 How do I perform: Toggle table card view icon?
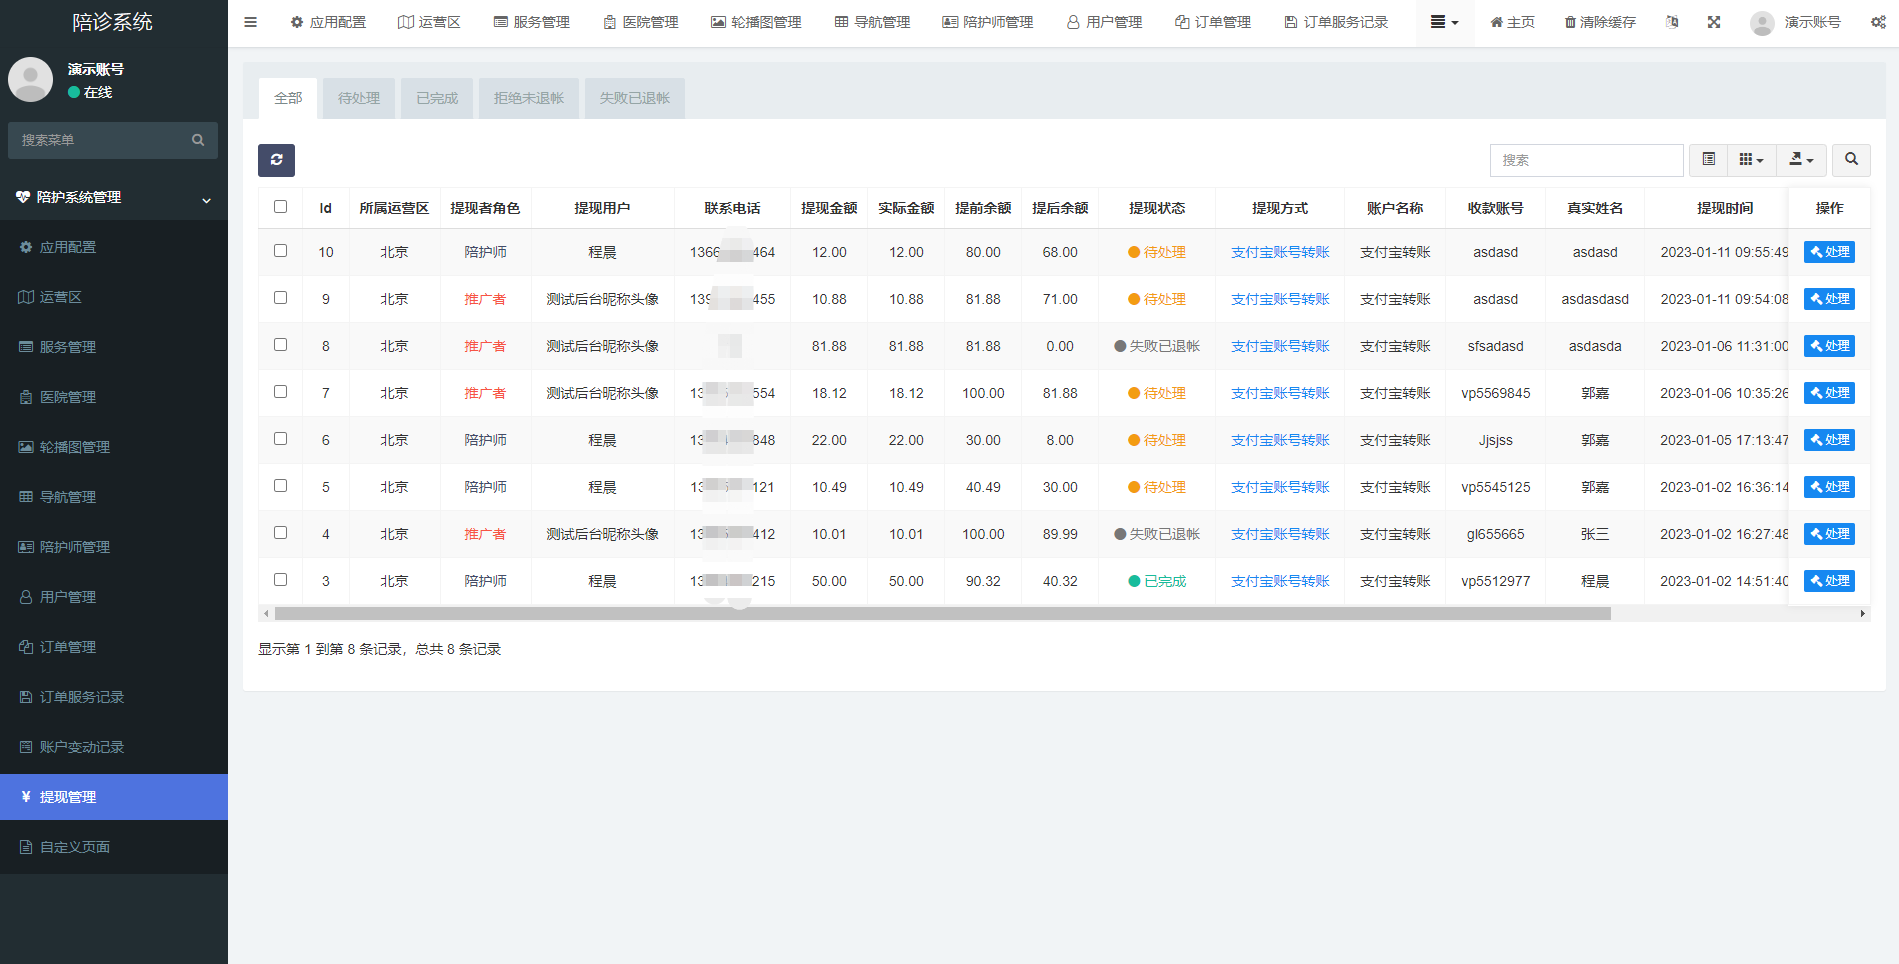point(1709,160)
